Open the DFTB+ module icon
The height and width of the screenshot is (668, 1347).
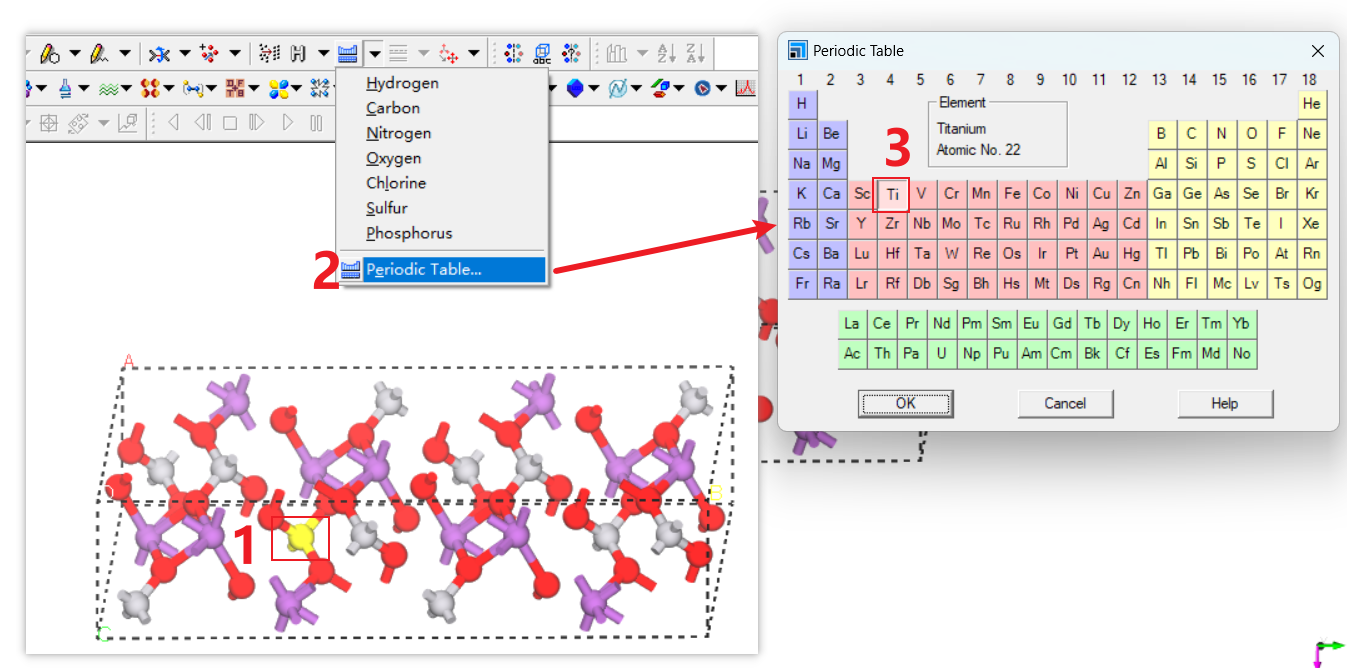click(x=234, y=89)
